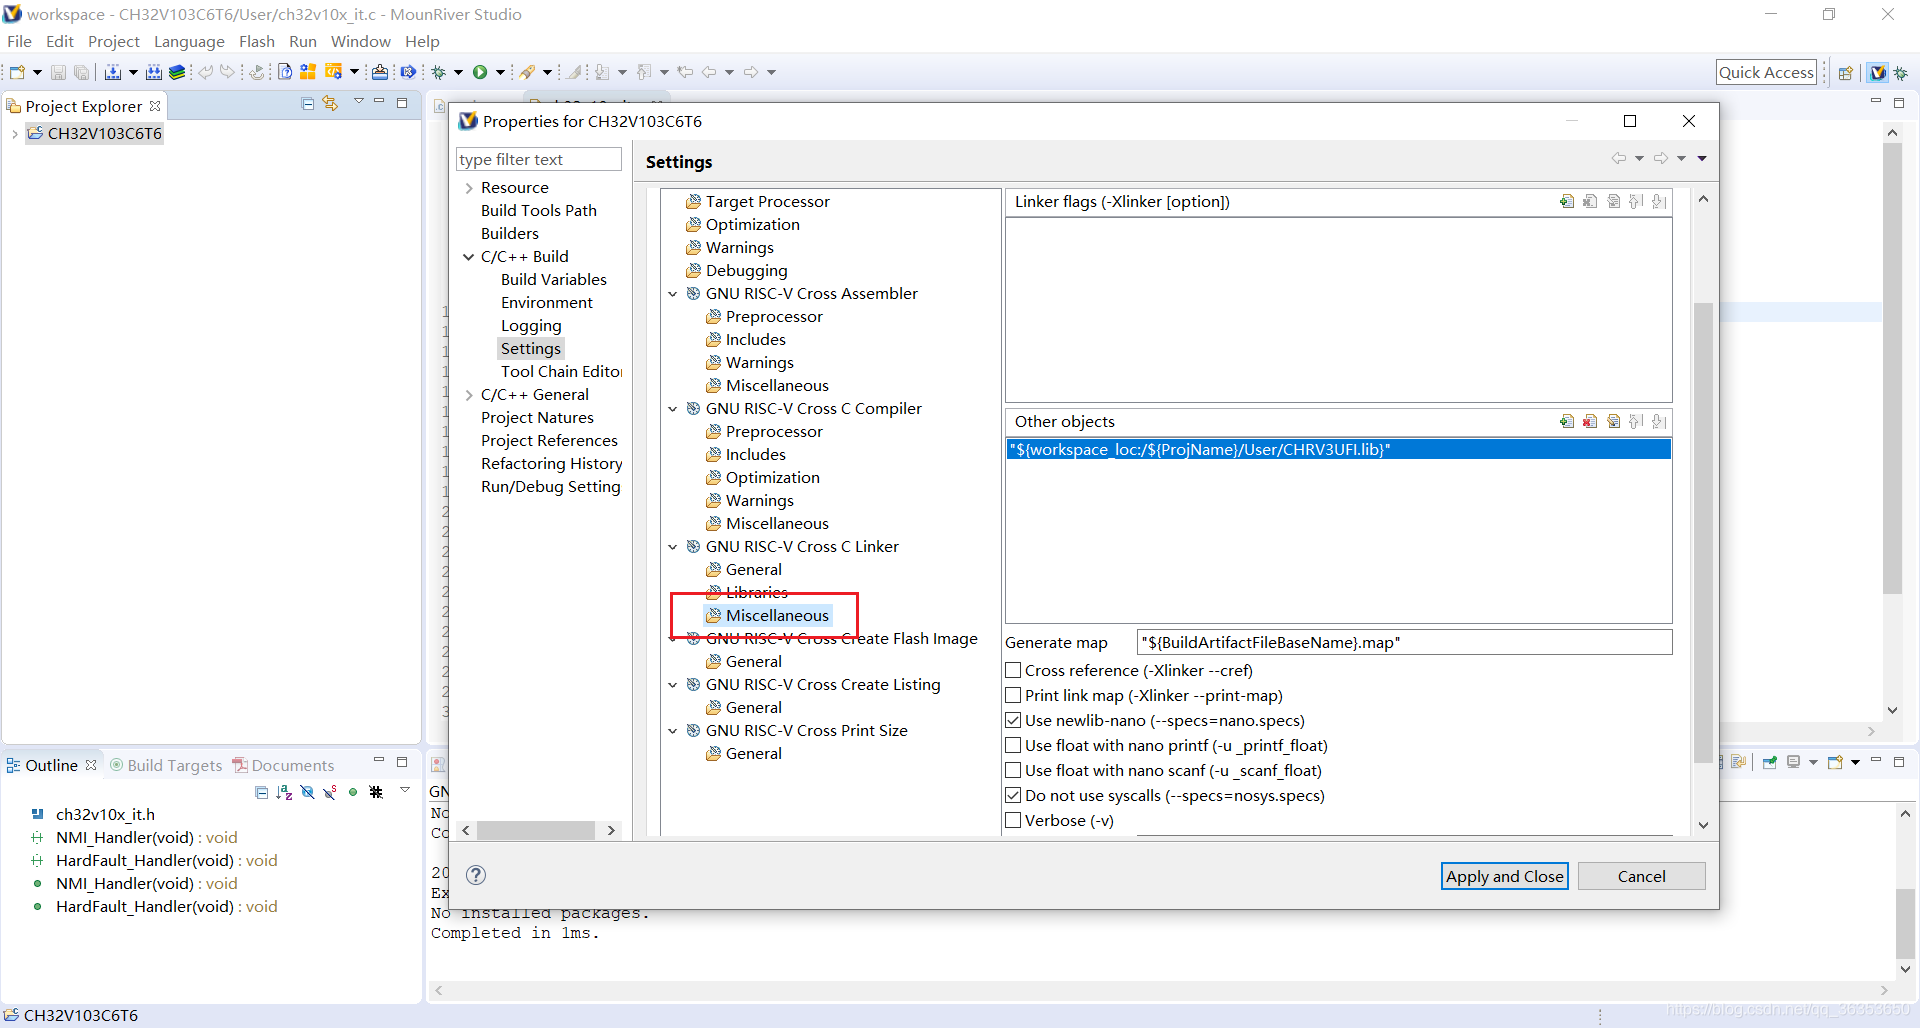The image size is (1920, 1028).
Task: Expand the C/C++ General node
Action: click(469, 395)
